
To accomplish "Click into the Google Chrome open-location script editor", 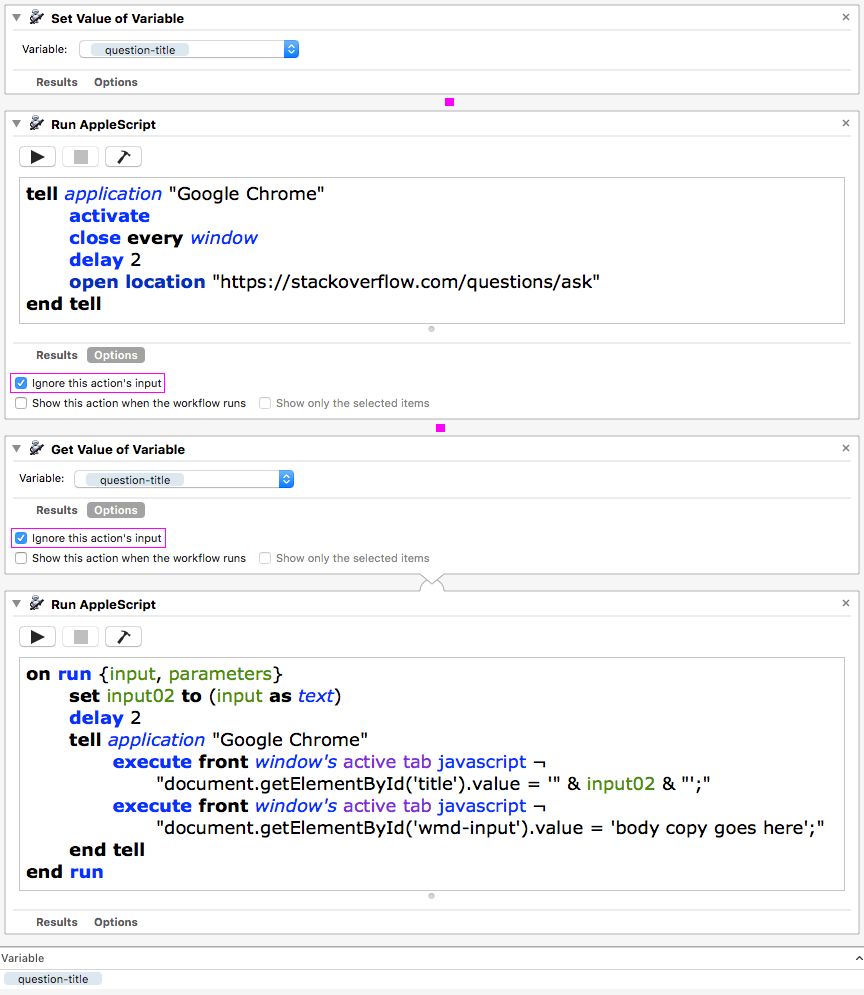I will (x=431, y=250).
